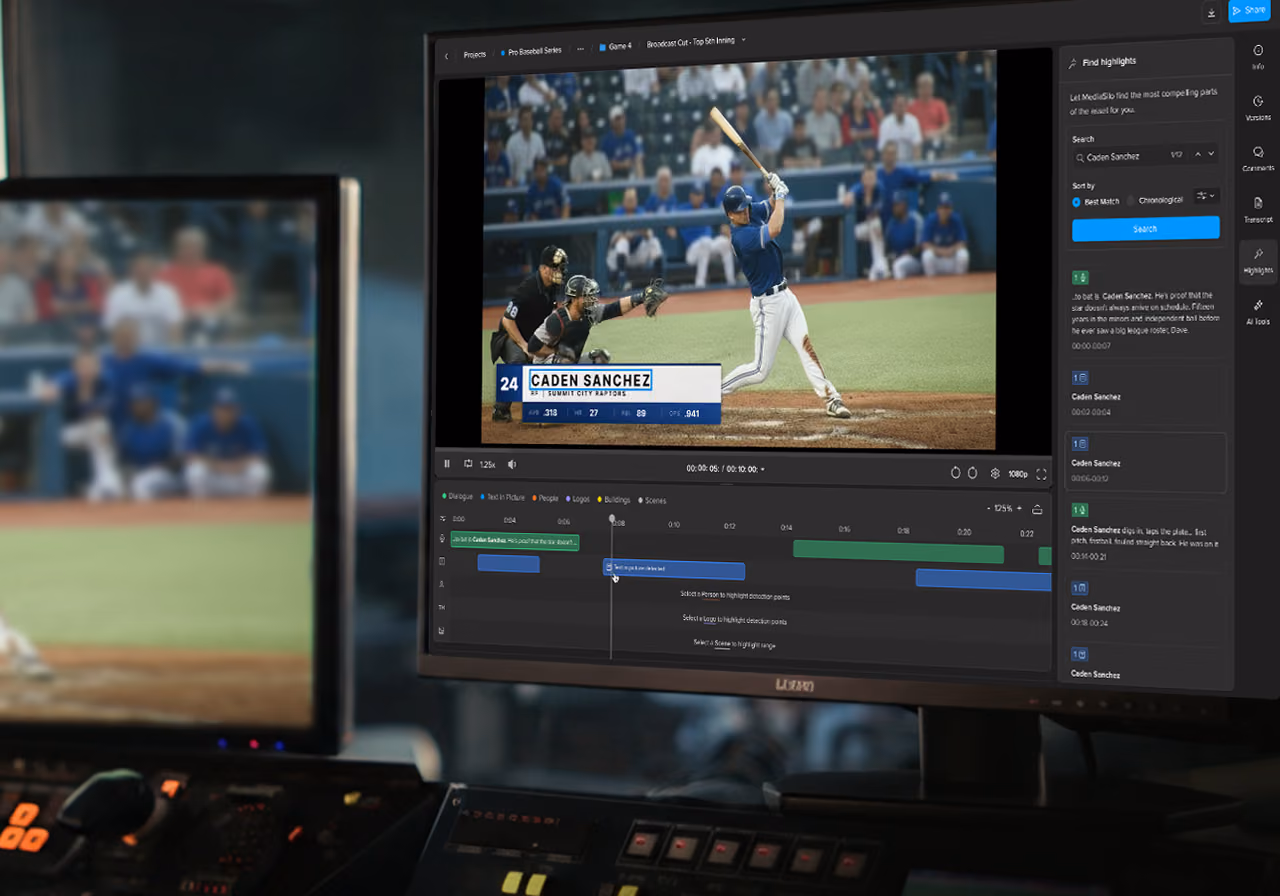Toggle the Logos highlight filter
The image size is (1280, 896).
coord(578,498)
